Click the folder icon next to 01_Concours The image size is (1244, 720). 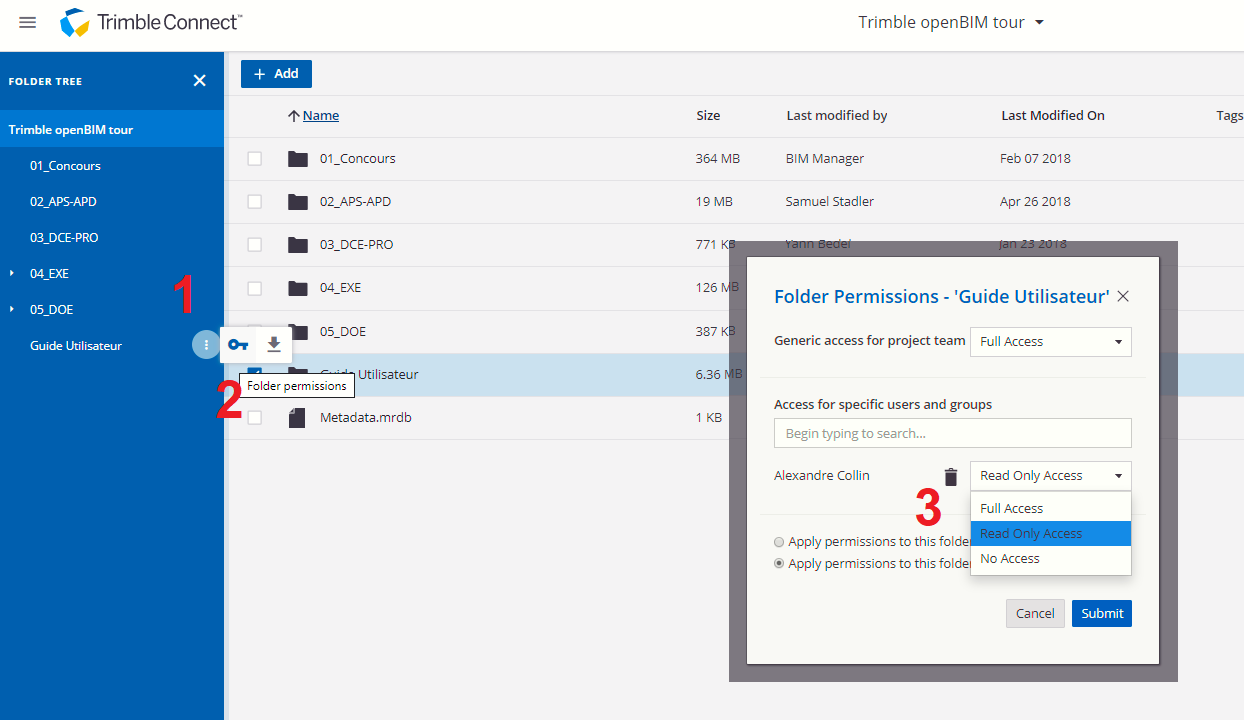click(x=297, y=158)
